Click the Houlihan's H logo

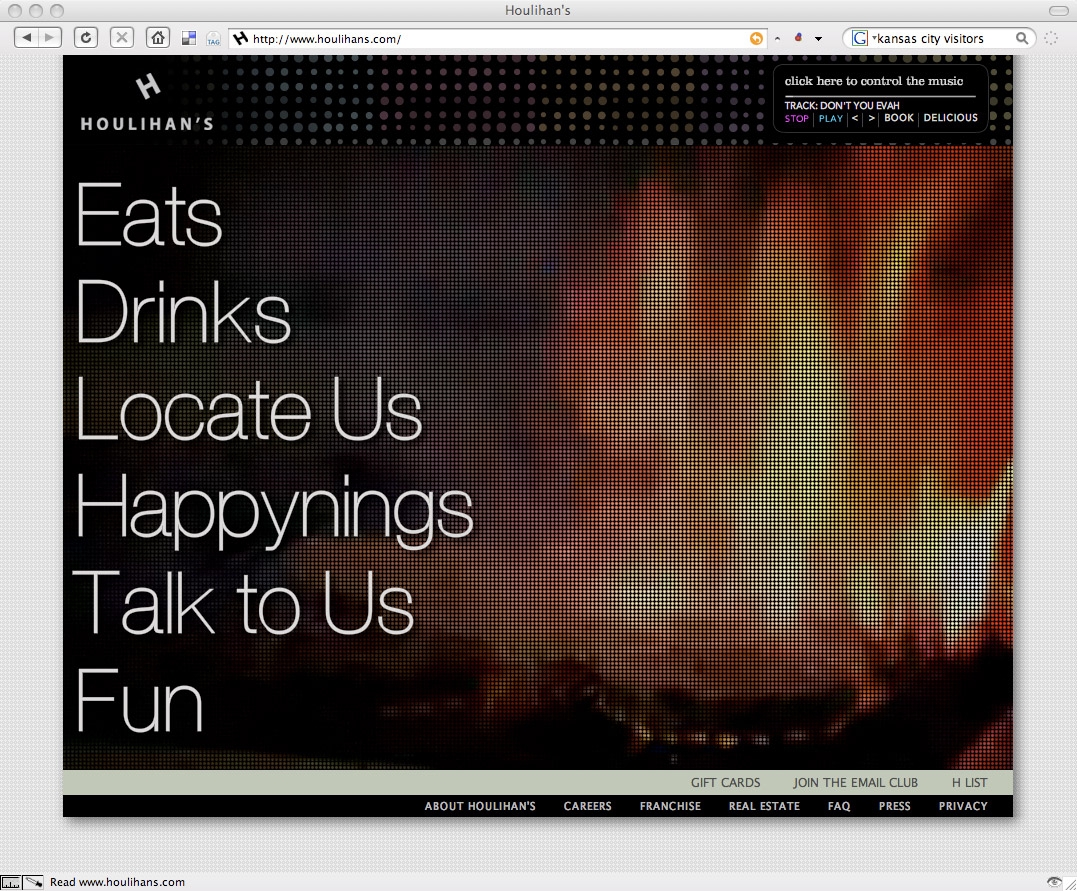(x=148, y=86)
